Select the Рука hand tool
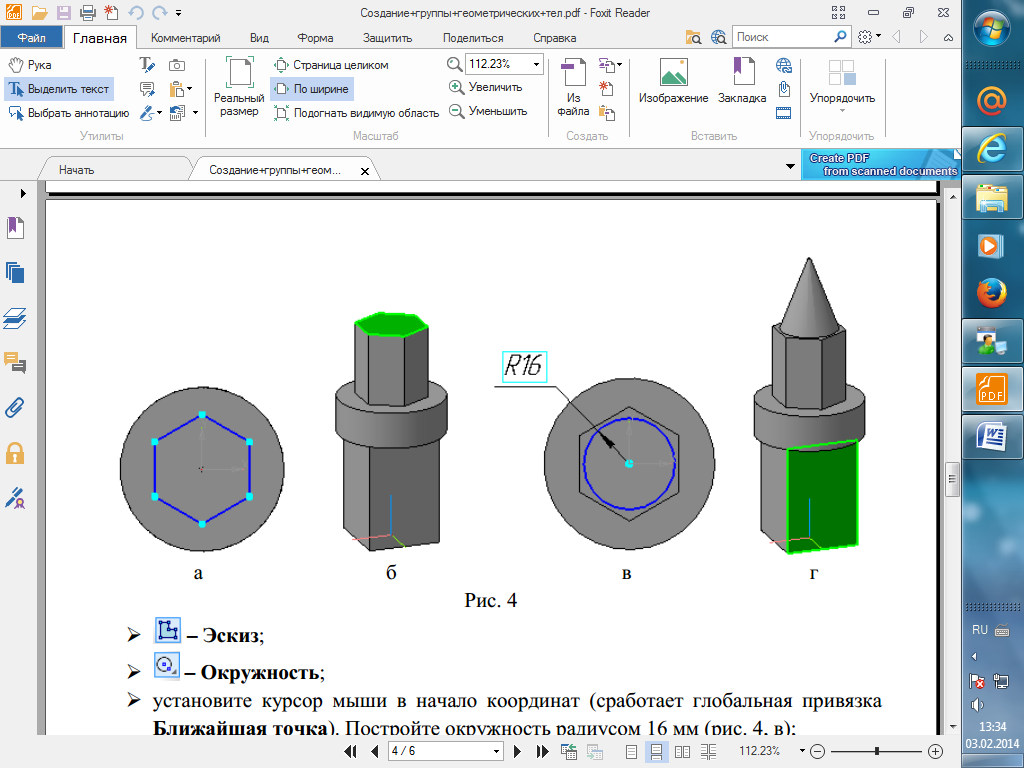Viewport: 1024px width, 768px height. point(30,65)
